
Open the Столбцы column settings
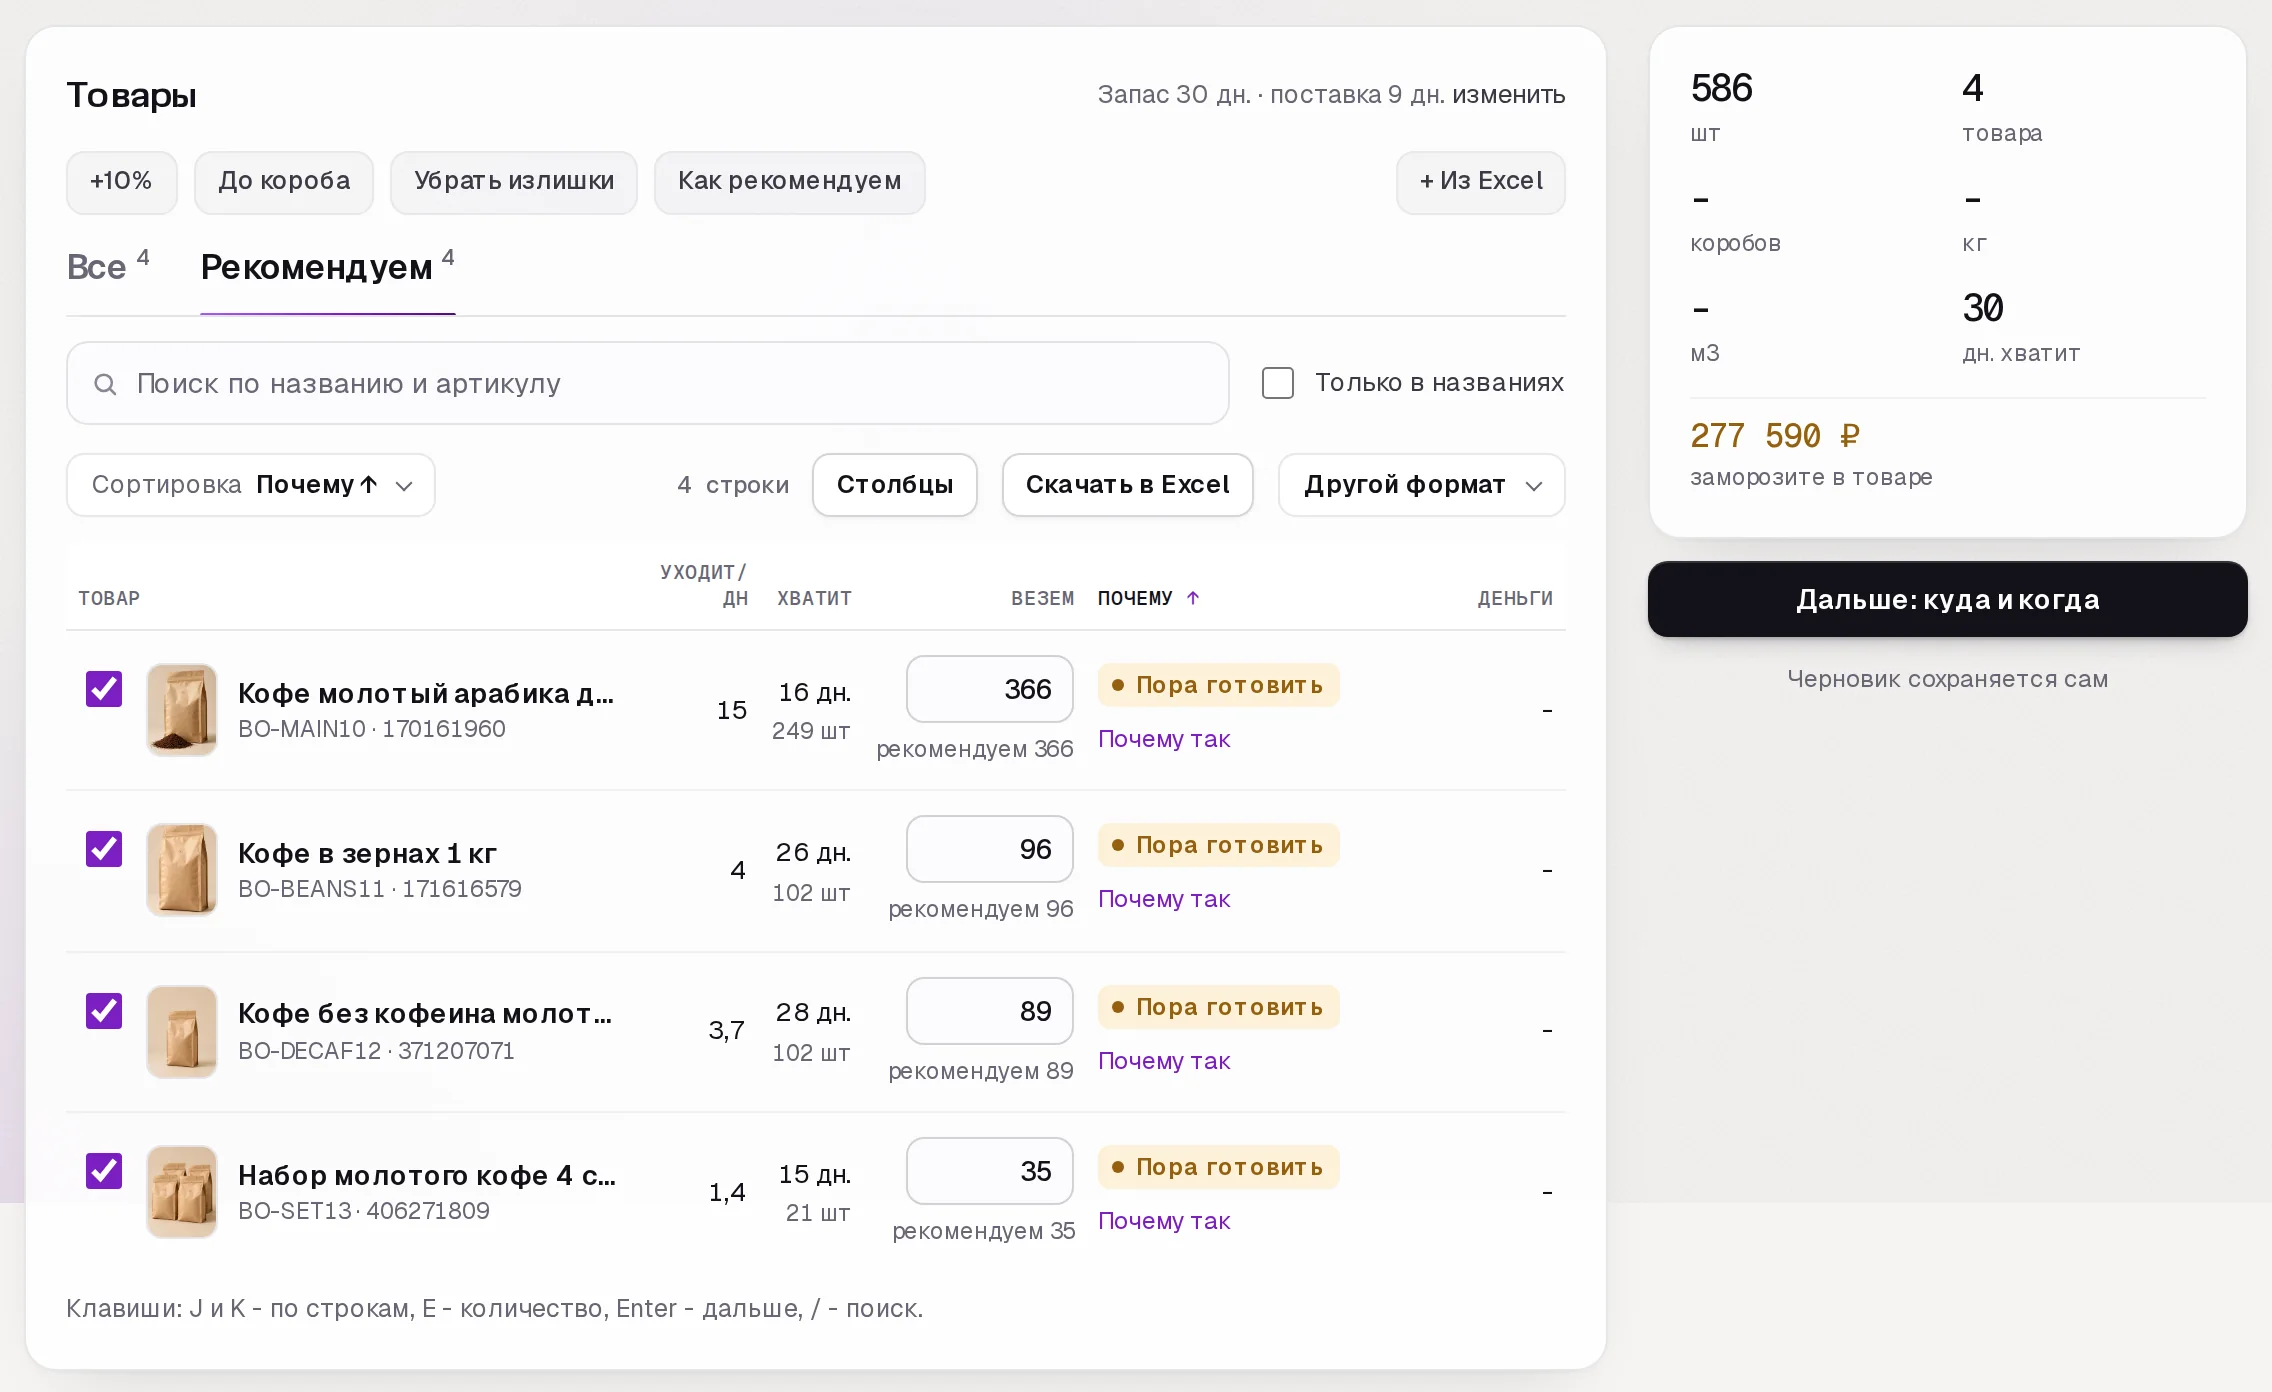click(895, 485)
